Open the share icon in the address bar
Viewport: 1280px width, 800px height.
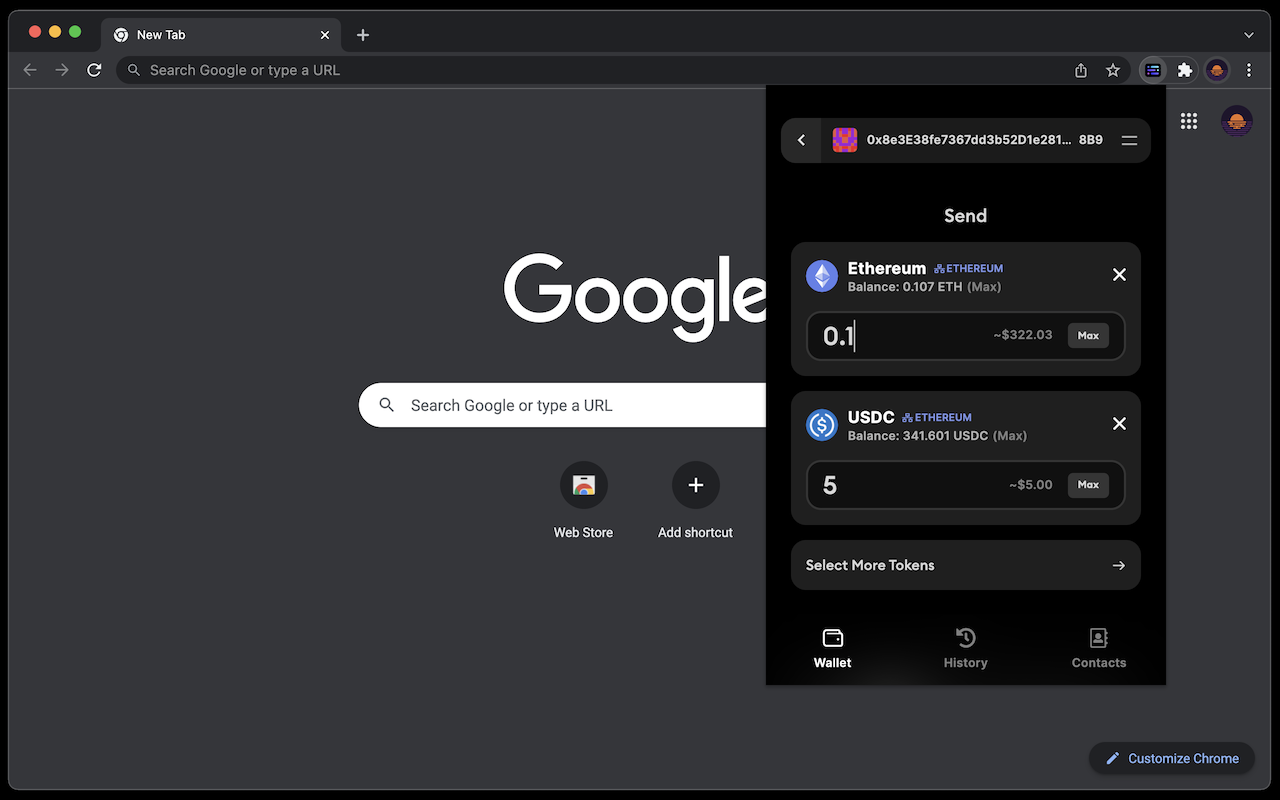tap(1080, 70)
